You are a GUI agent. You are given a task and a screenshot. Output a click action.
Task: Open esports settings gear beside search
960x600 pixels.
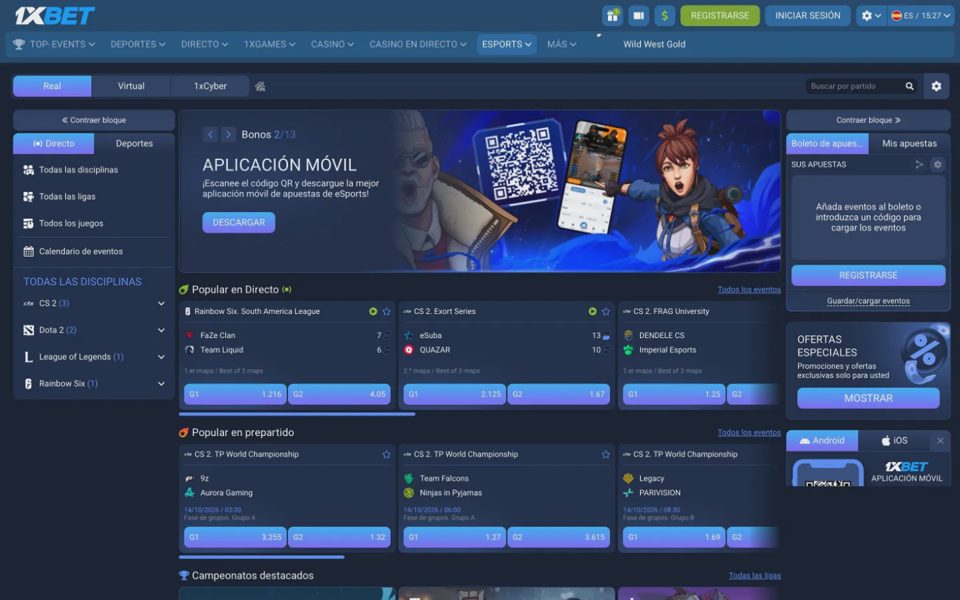[936, 86]
